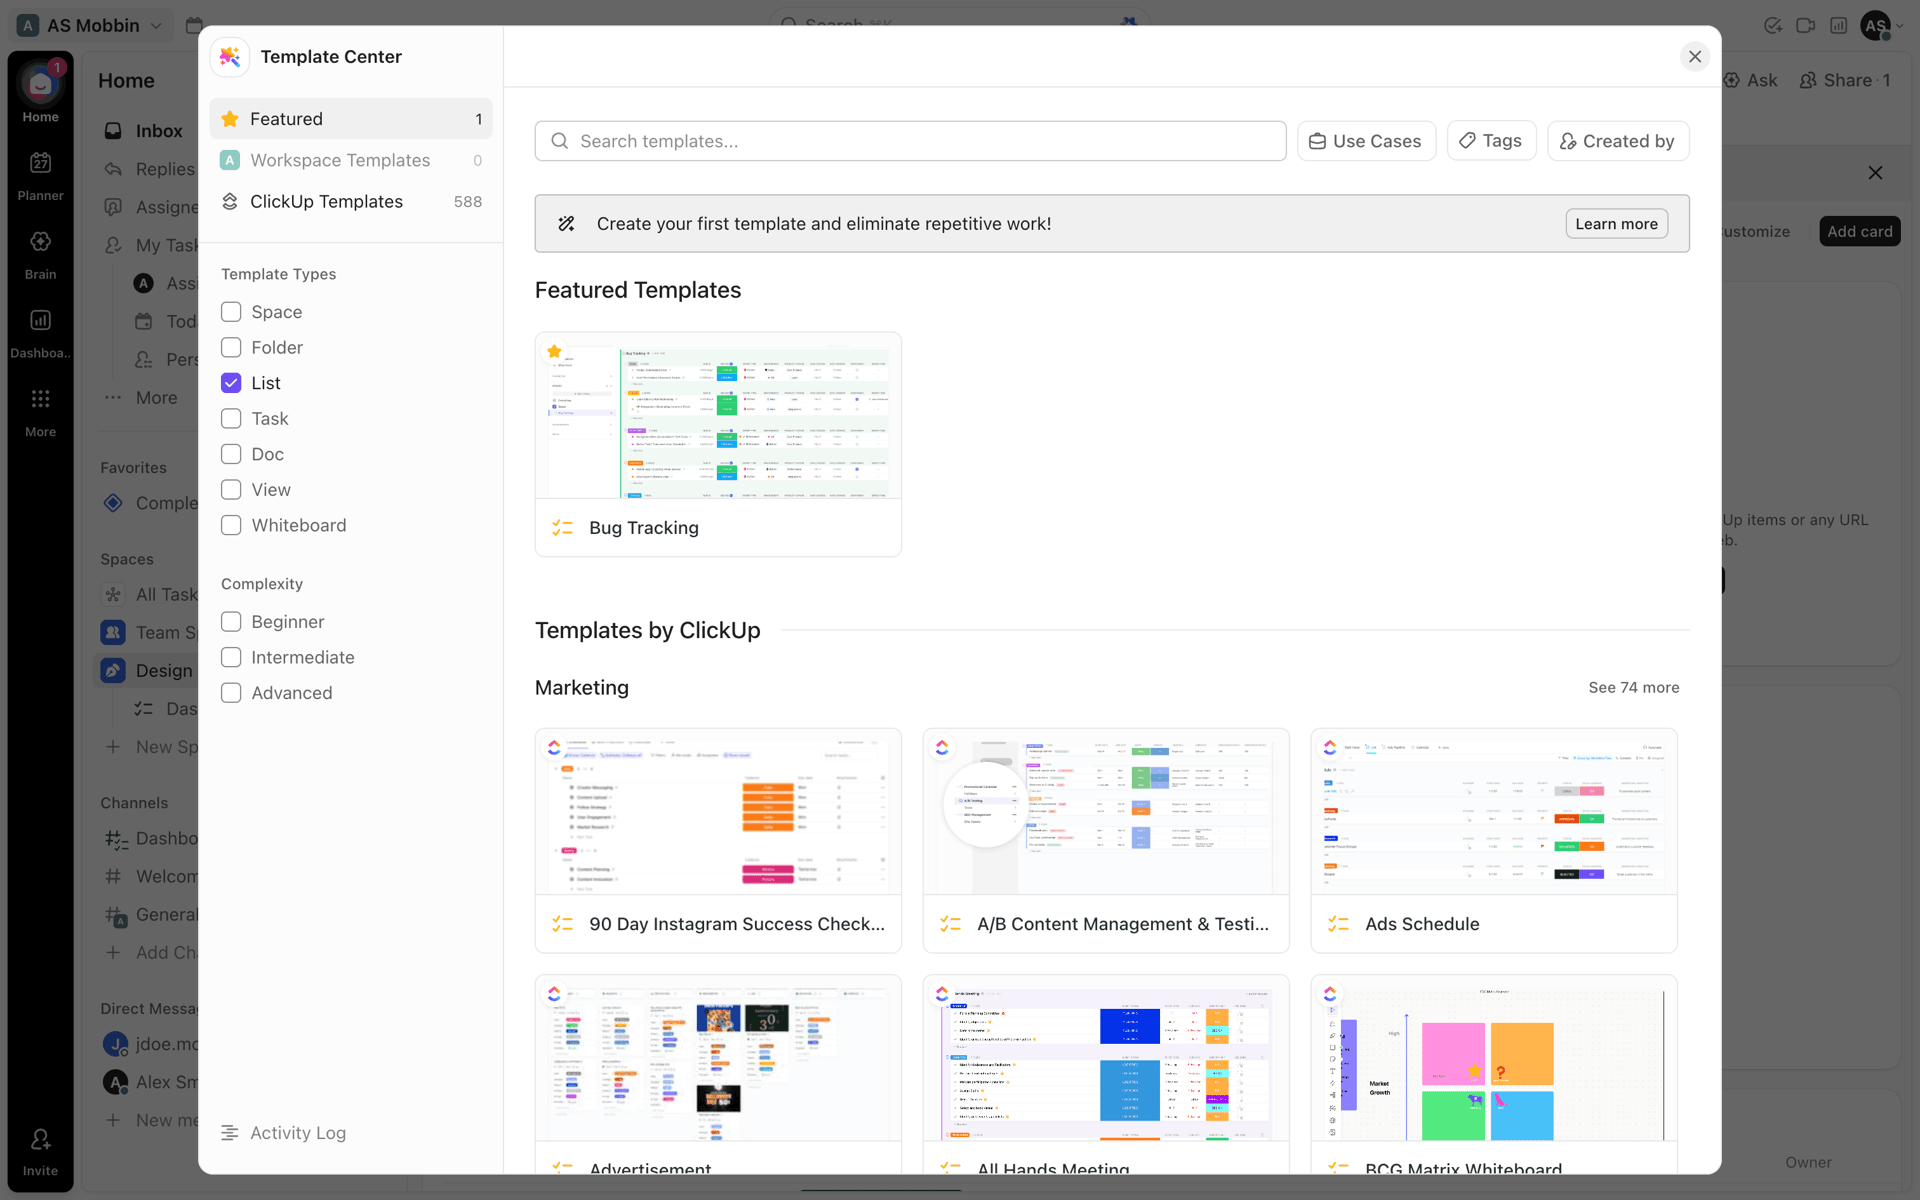
Task: Click the star badge on Bug Tracking thumbnail
Action: (x=554, y=351)
